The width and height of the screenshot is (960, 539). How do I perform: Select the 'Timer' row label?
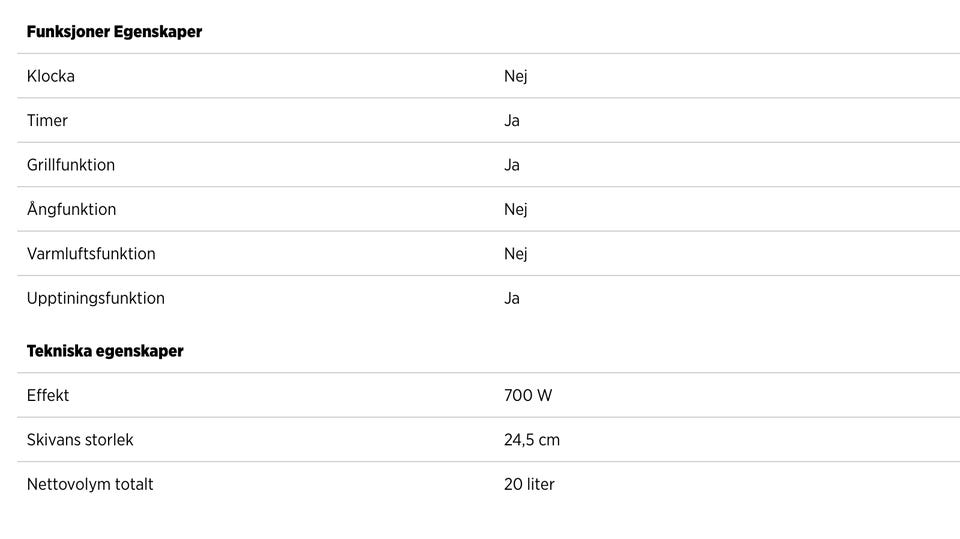click(x=48, y=121)
